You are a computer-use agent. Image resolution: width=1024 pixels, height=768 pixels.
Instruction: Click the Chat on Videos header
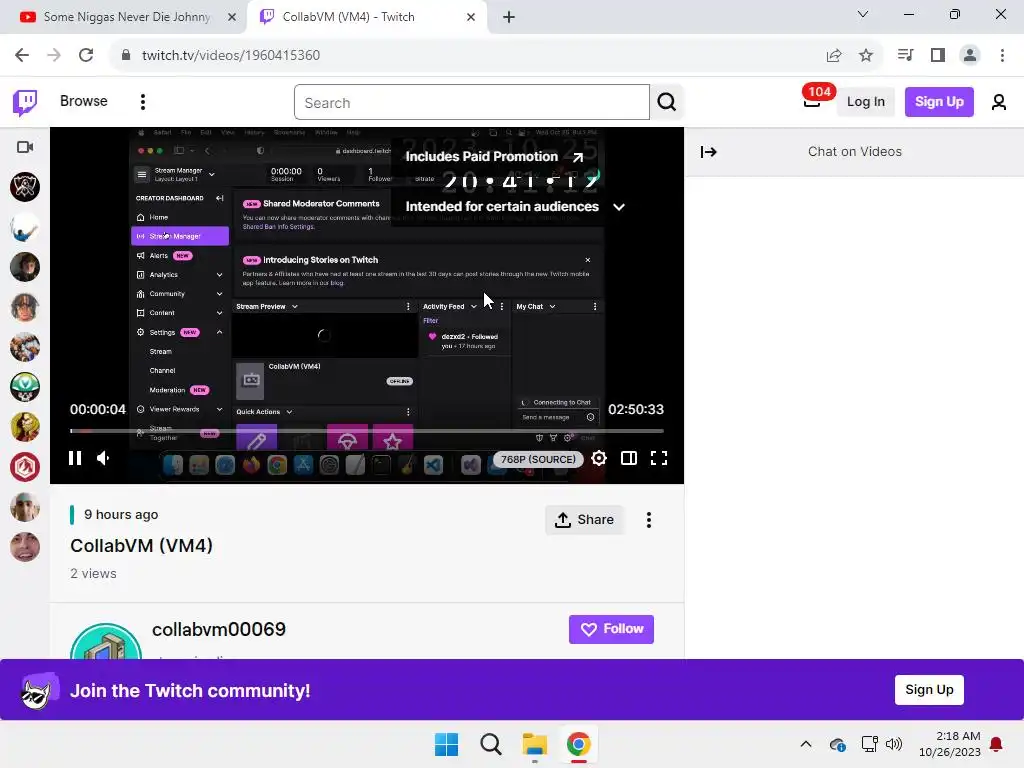(x=855, y=152)
